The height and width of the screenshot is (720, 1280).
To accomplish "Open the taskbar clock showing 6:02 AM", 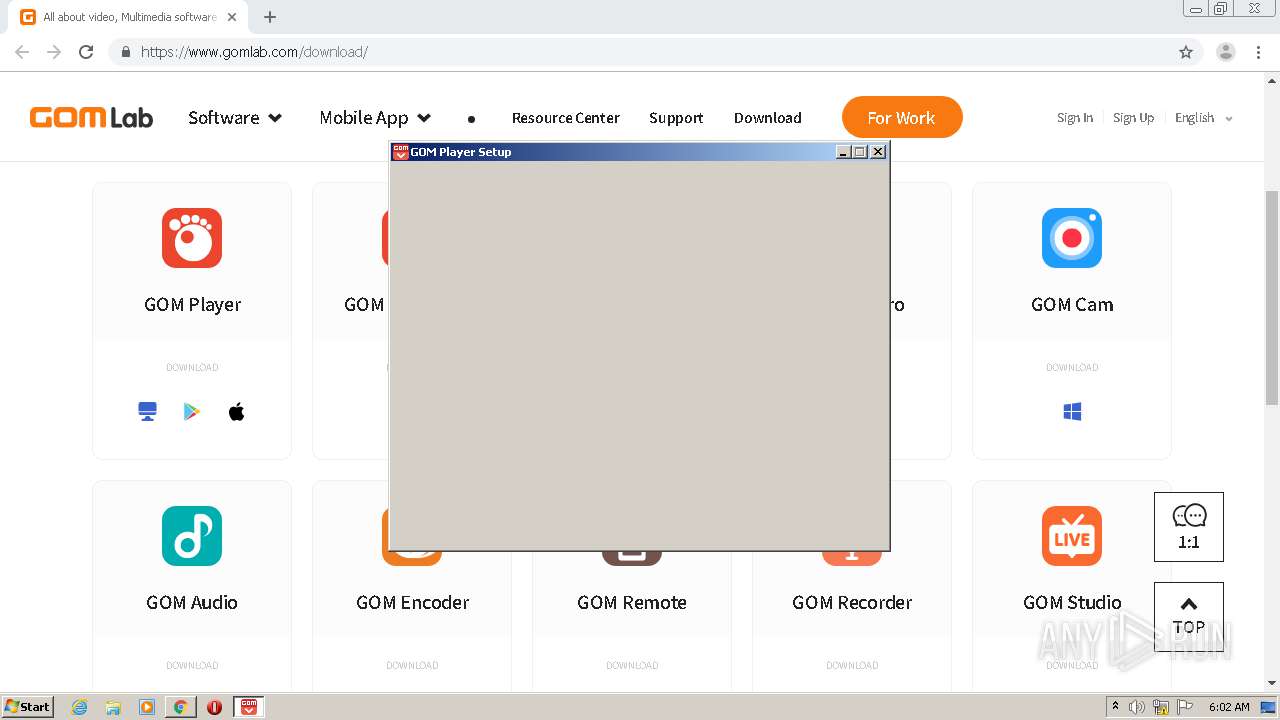I will 1229,707.
